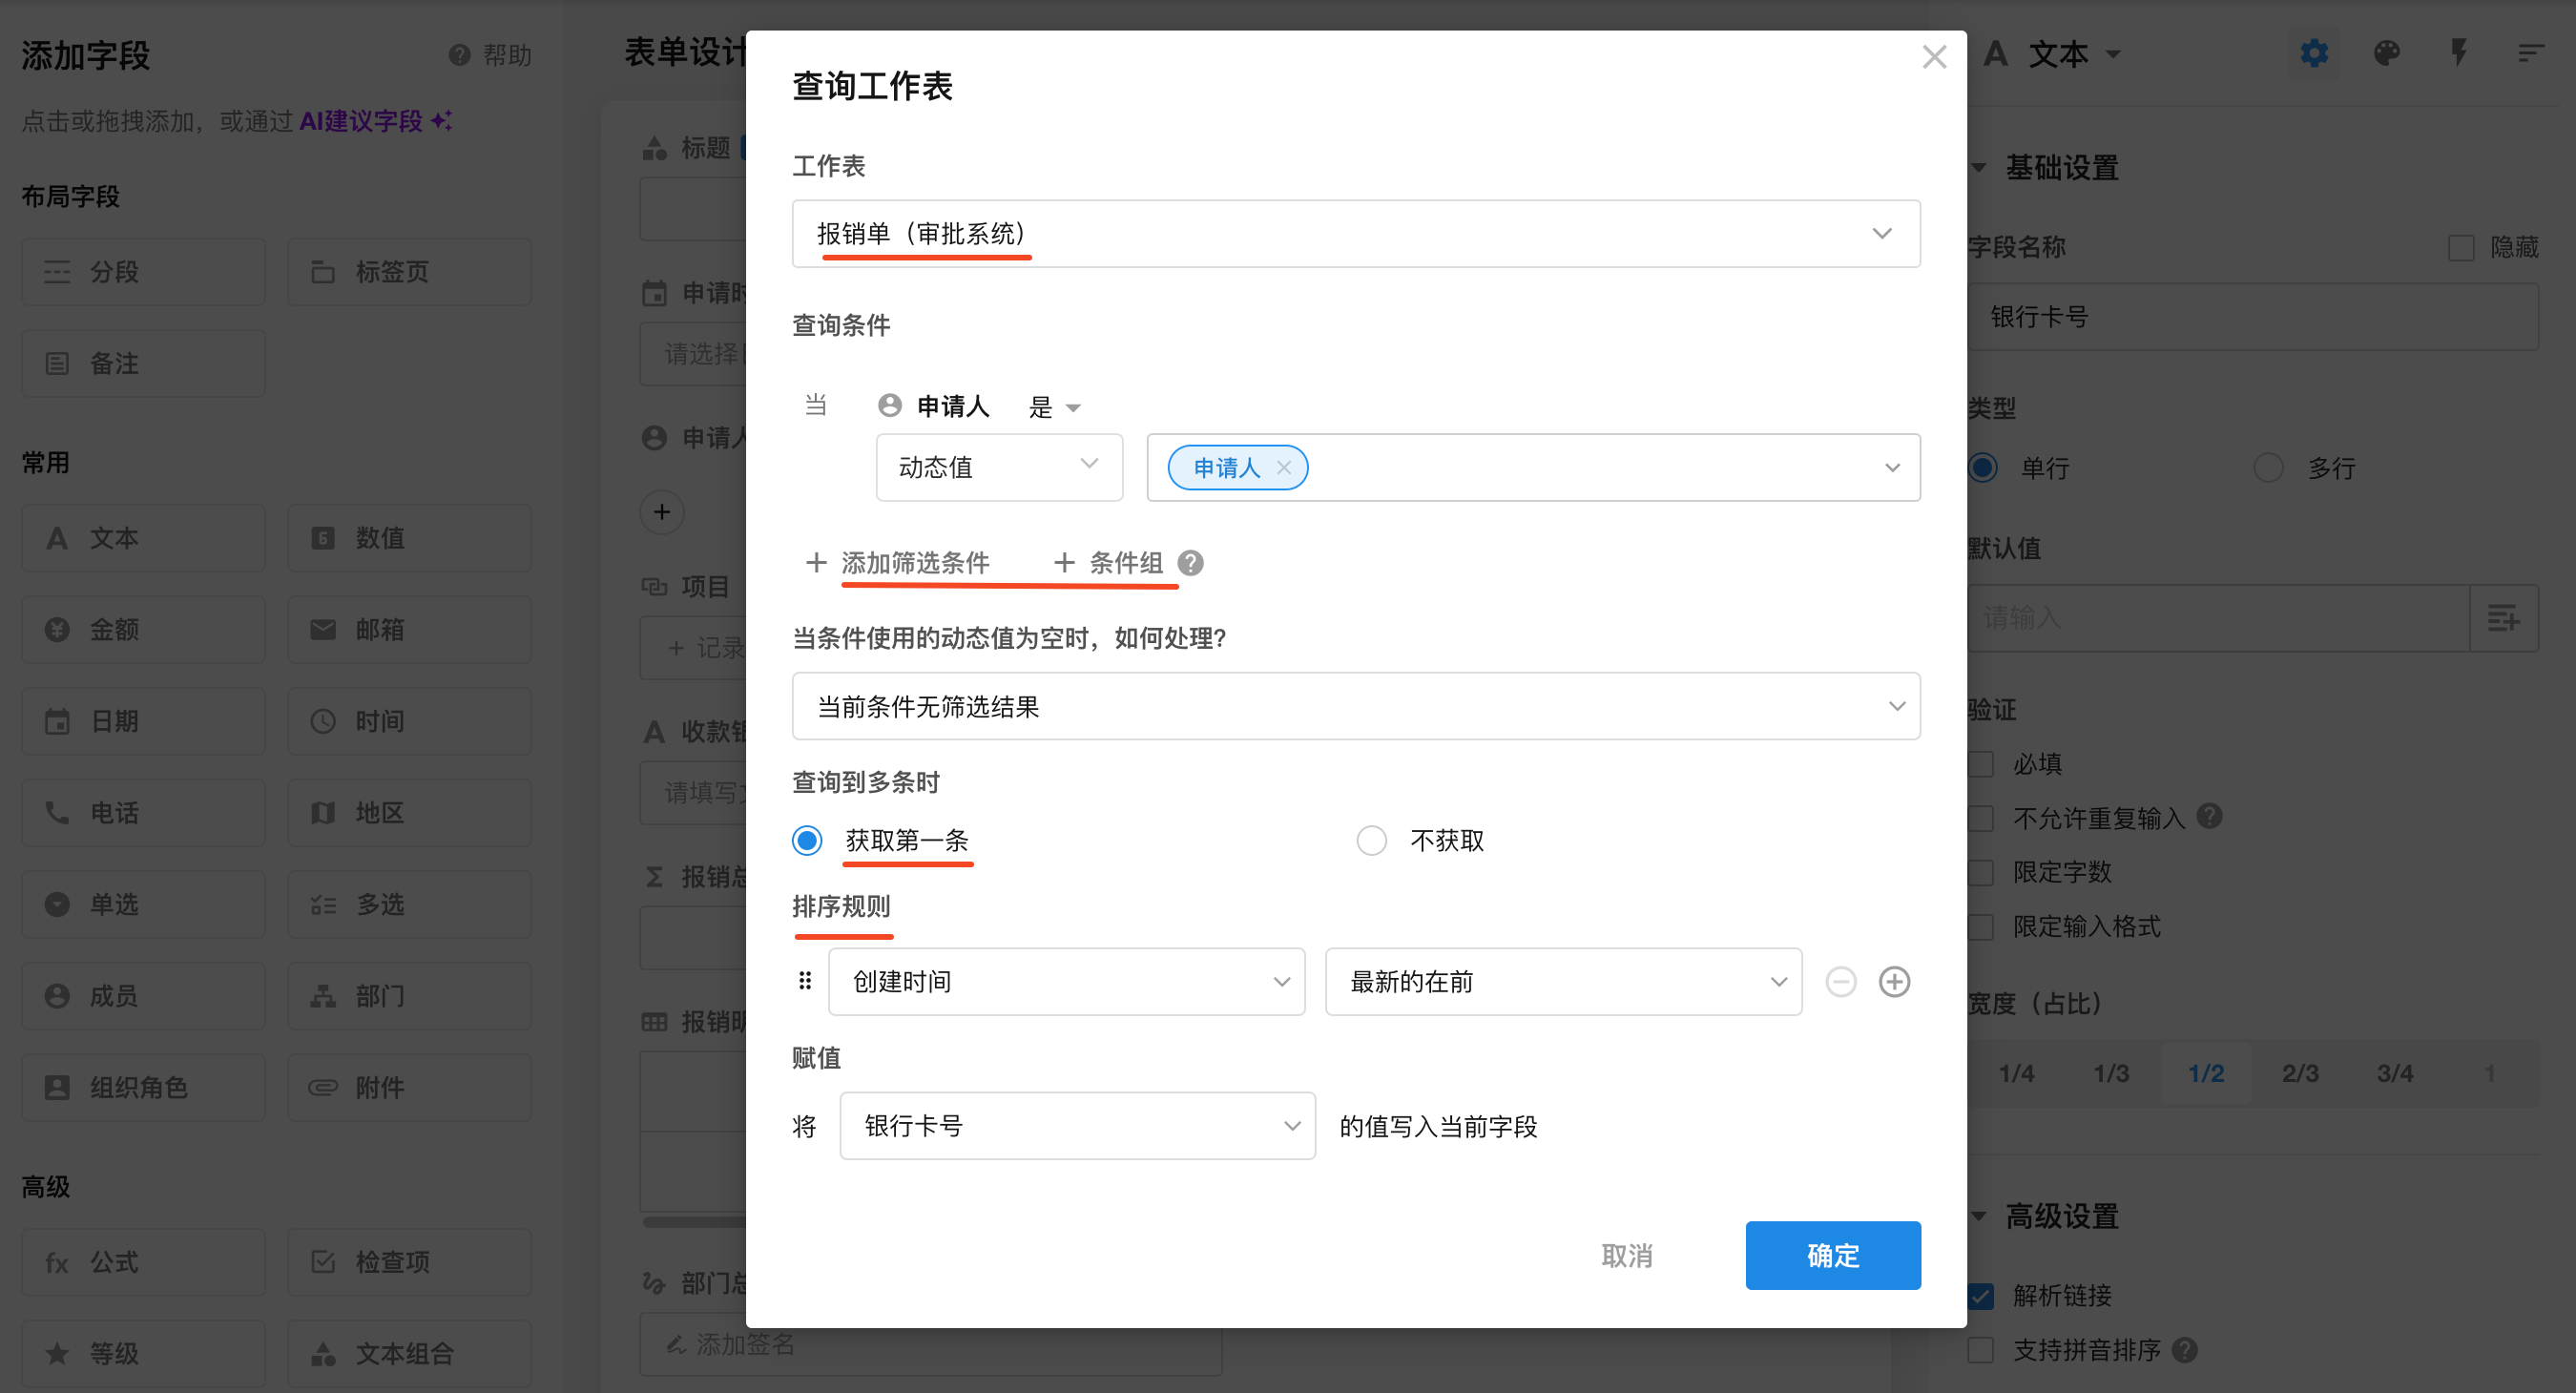The image size is (2576, 1393).
Task: Click the sort rule drag handle icon
Action: coord(805,981)
